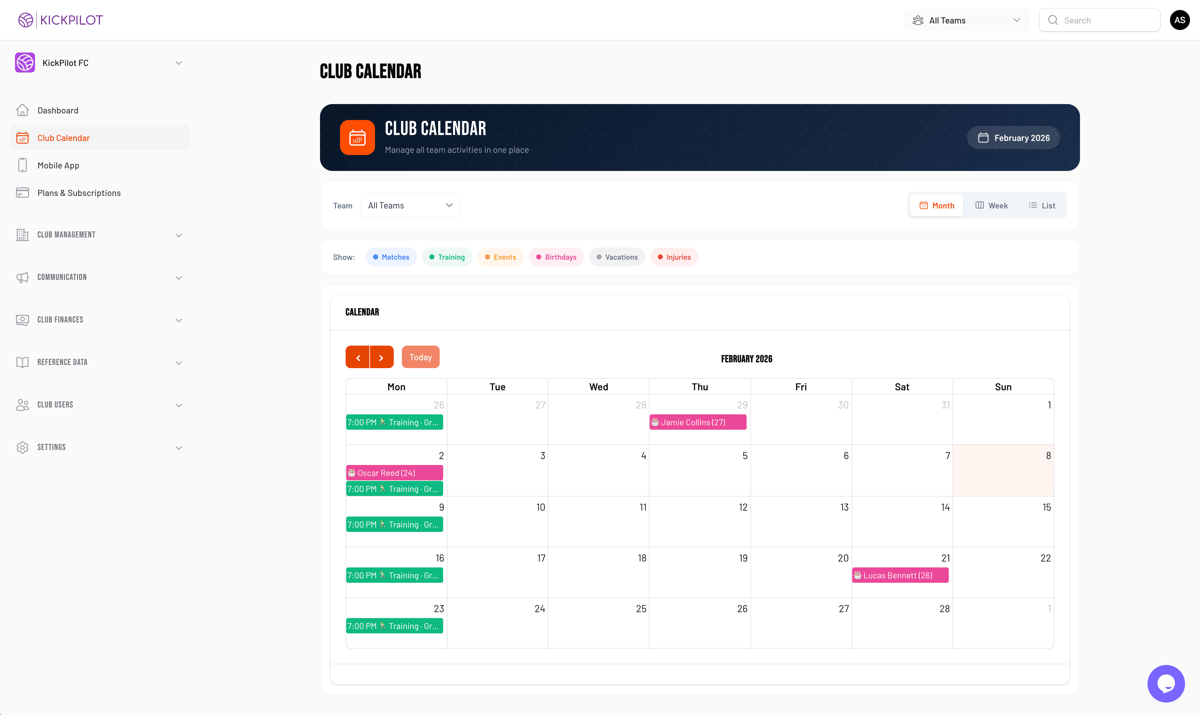
Task: Click inside the Search field
Action: click(1099, 19)
